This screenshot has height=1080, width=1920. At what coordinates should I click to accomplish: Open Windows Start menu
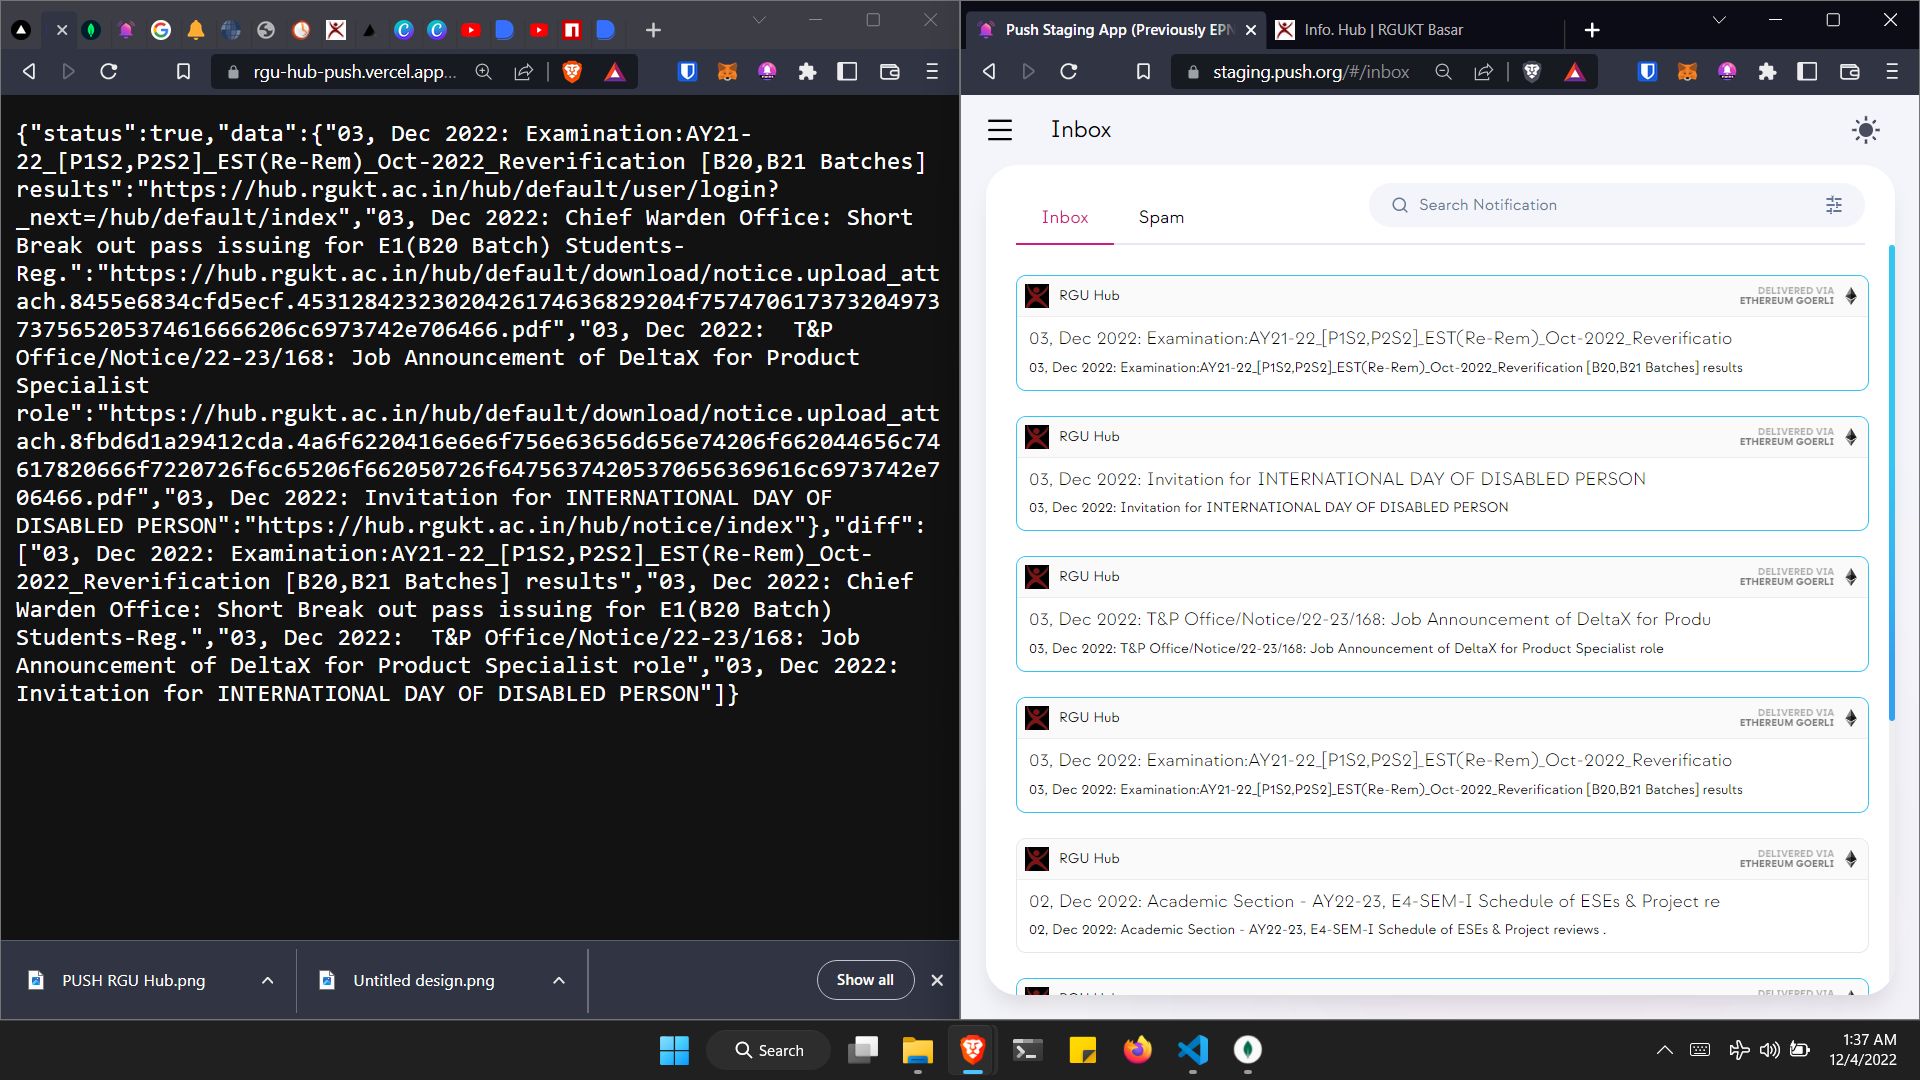tap(674, 1050)
